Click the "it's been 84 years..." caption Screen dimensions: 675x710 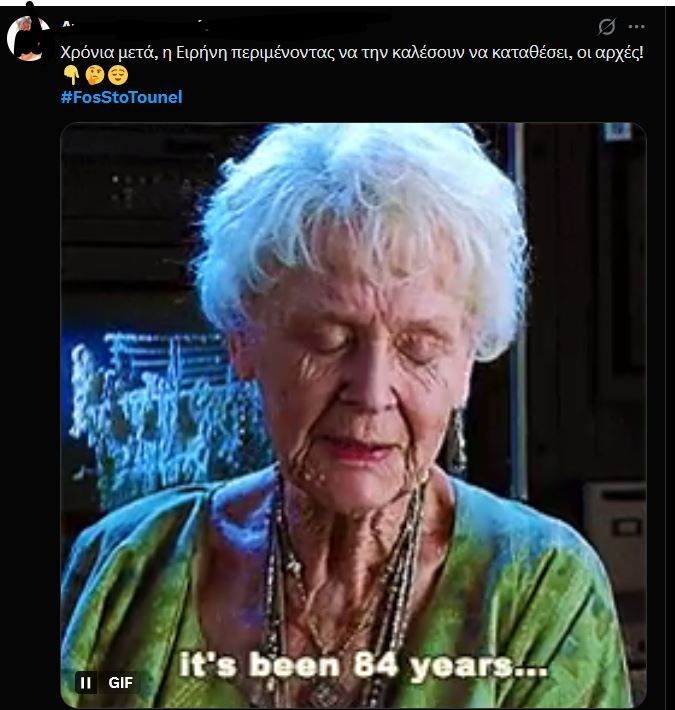click(x=363, y=666)
